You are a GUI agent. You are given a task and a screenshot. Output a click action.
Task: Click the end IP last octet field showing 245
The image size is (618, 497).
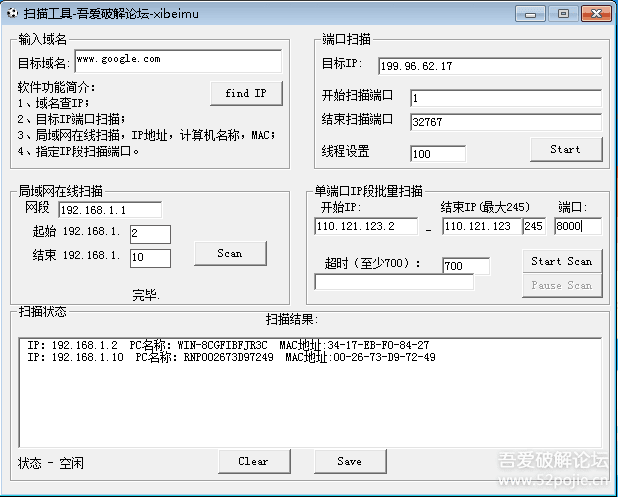(x=534, y=227)
